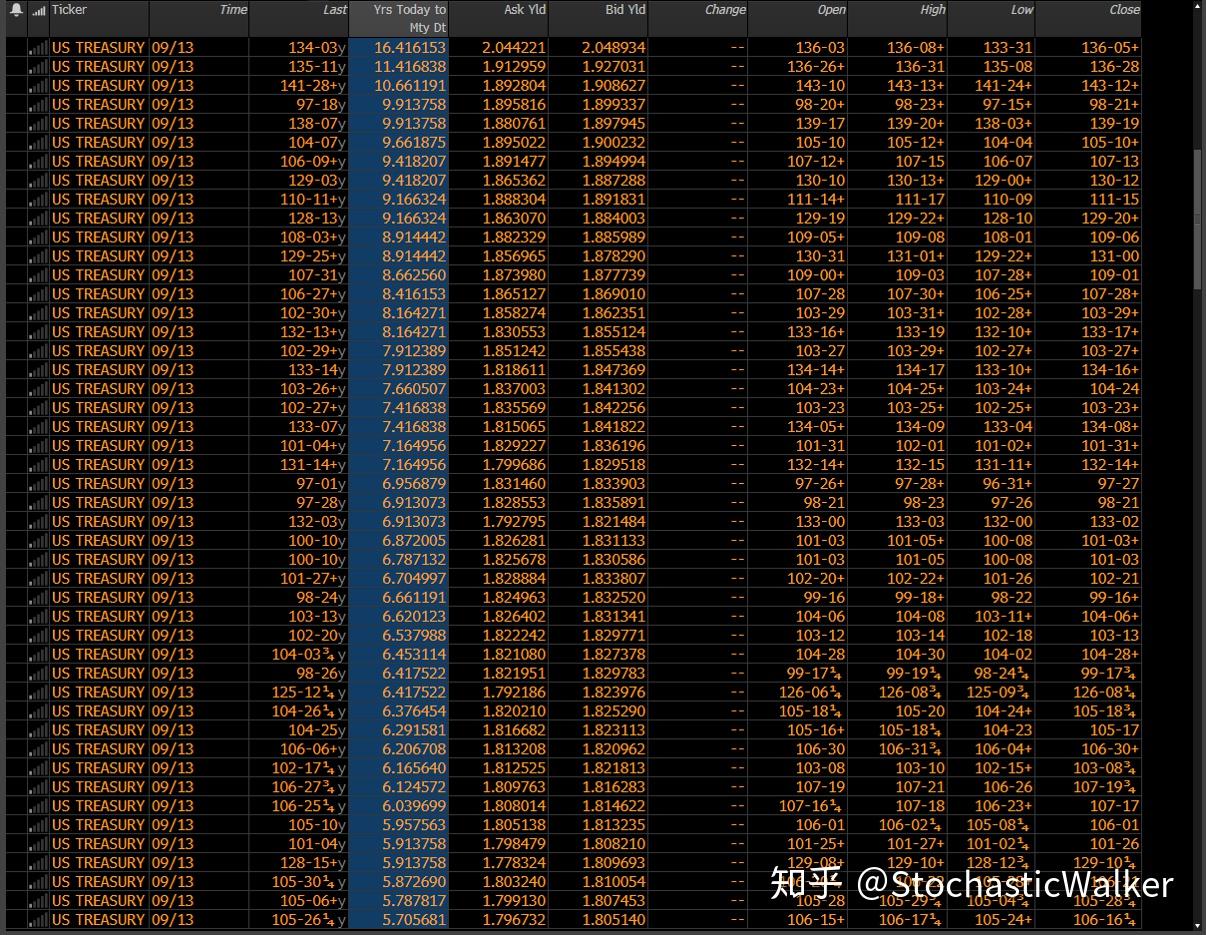The width and height of the screenshot is (1206, 935).
Task: Click signal bars icon of row with Last 104-07
Action: (x=38, y=143)
